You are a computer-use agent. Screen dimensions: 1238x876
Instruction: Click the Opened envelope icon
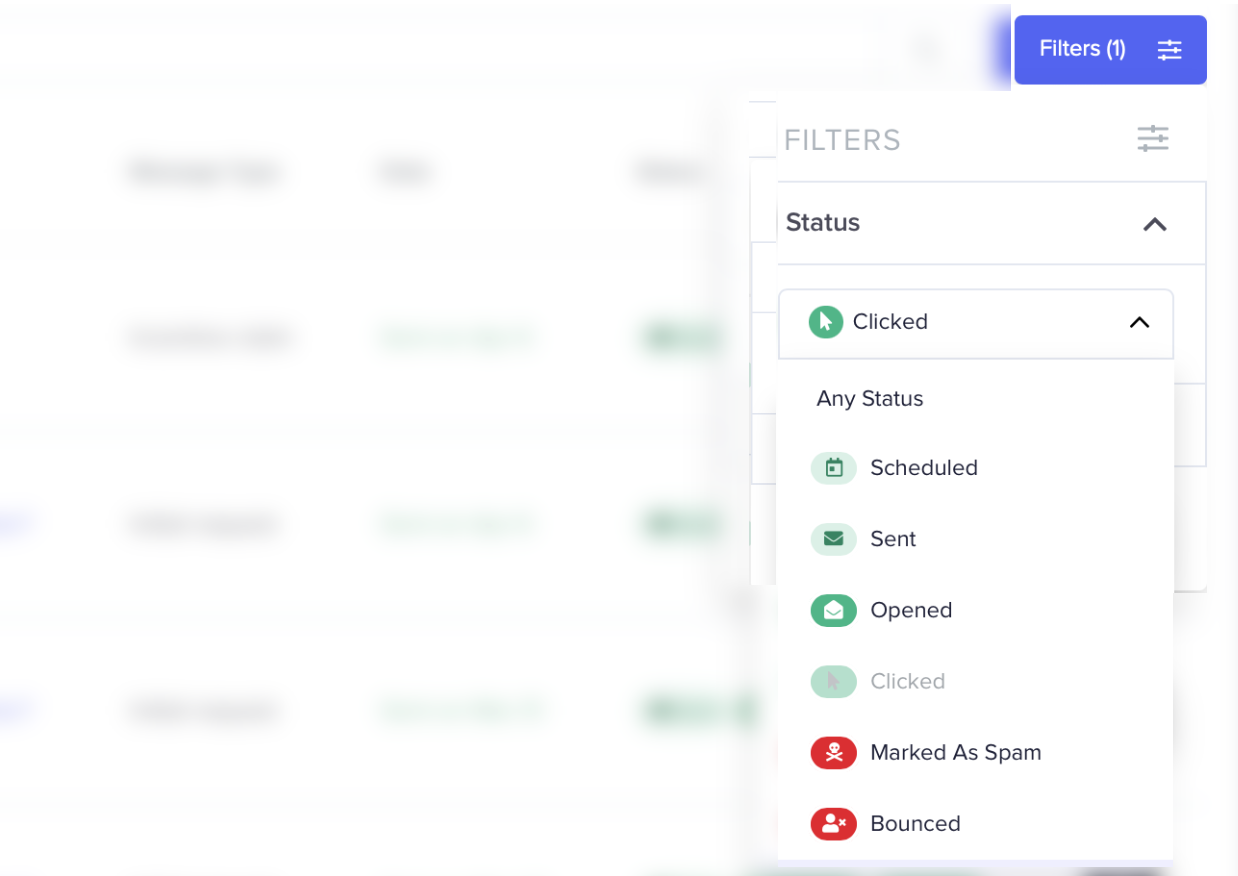pyautogui.click(x=833, y=610)
